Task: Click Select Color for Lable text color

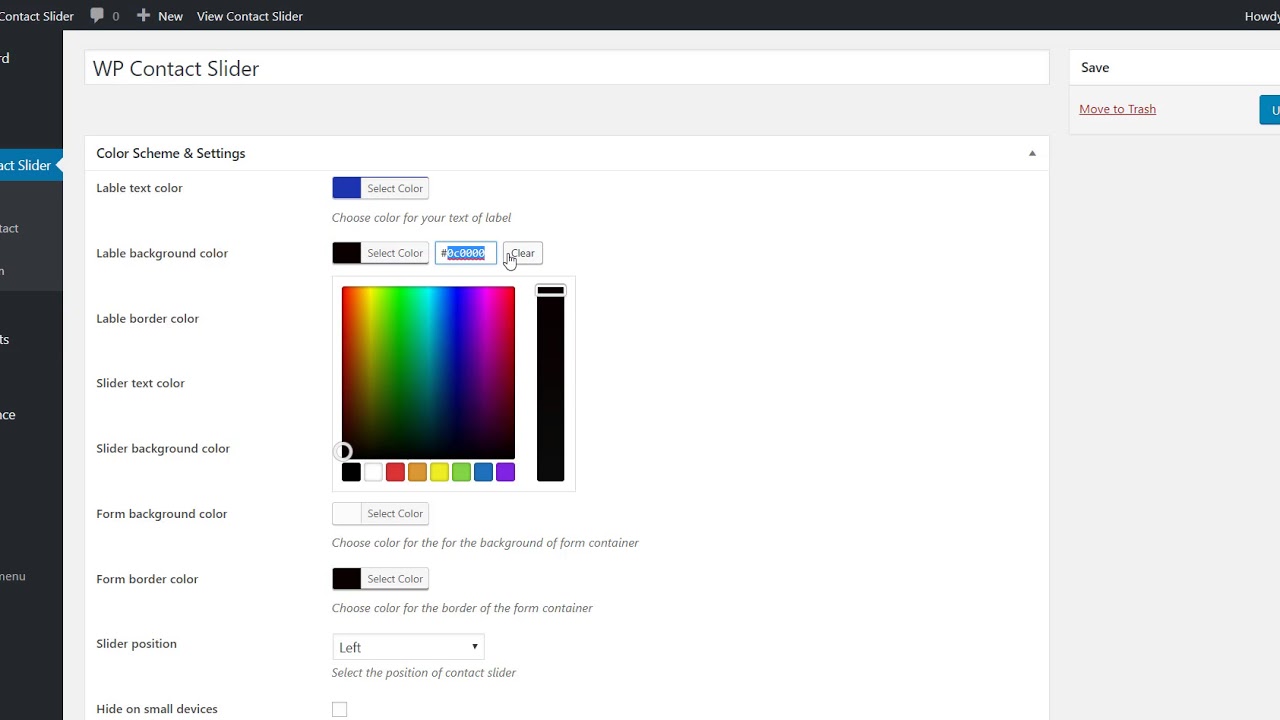Action: (395, 188)
